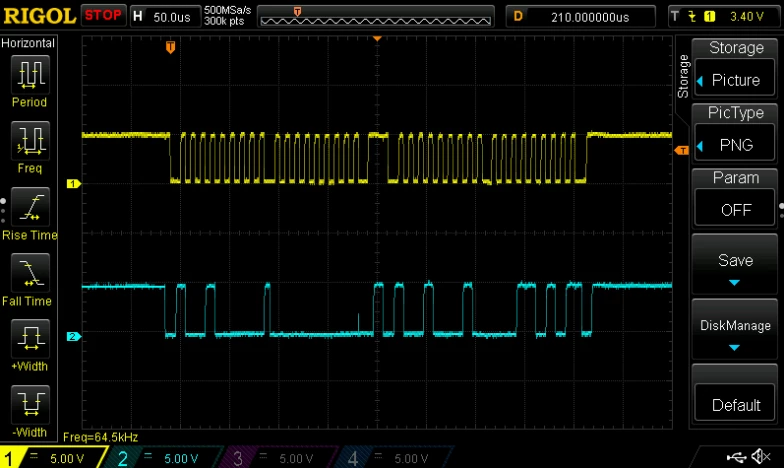Viewport: 784px width, 468px height.
Task: Click the 300k pts memory depth readout
Action: (x=224, y=22)
